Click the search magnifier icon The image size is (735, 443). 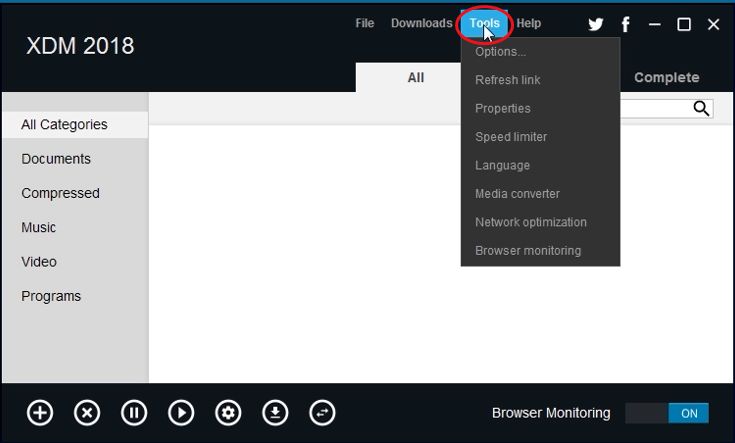(701, 108)
